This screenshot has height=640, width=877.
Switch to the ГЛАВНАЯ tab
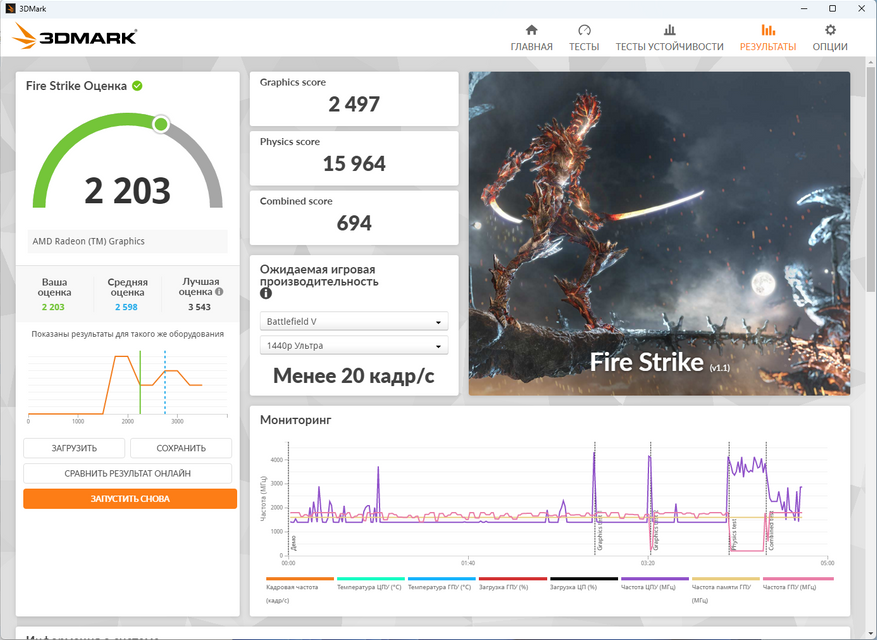coord(531,37)
